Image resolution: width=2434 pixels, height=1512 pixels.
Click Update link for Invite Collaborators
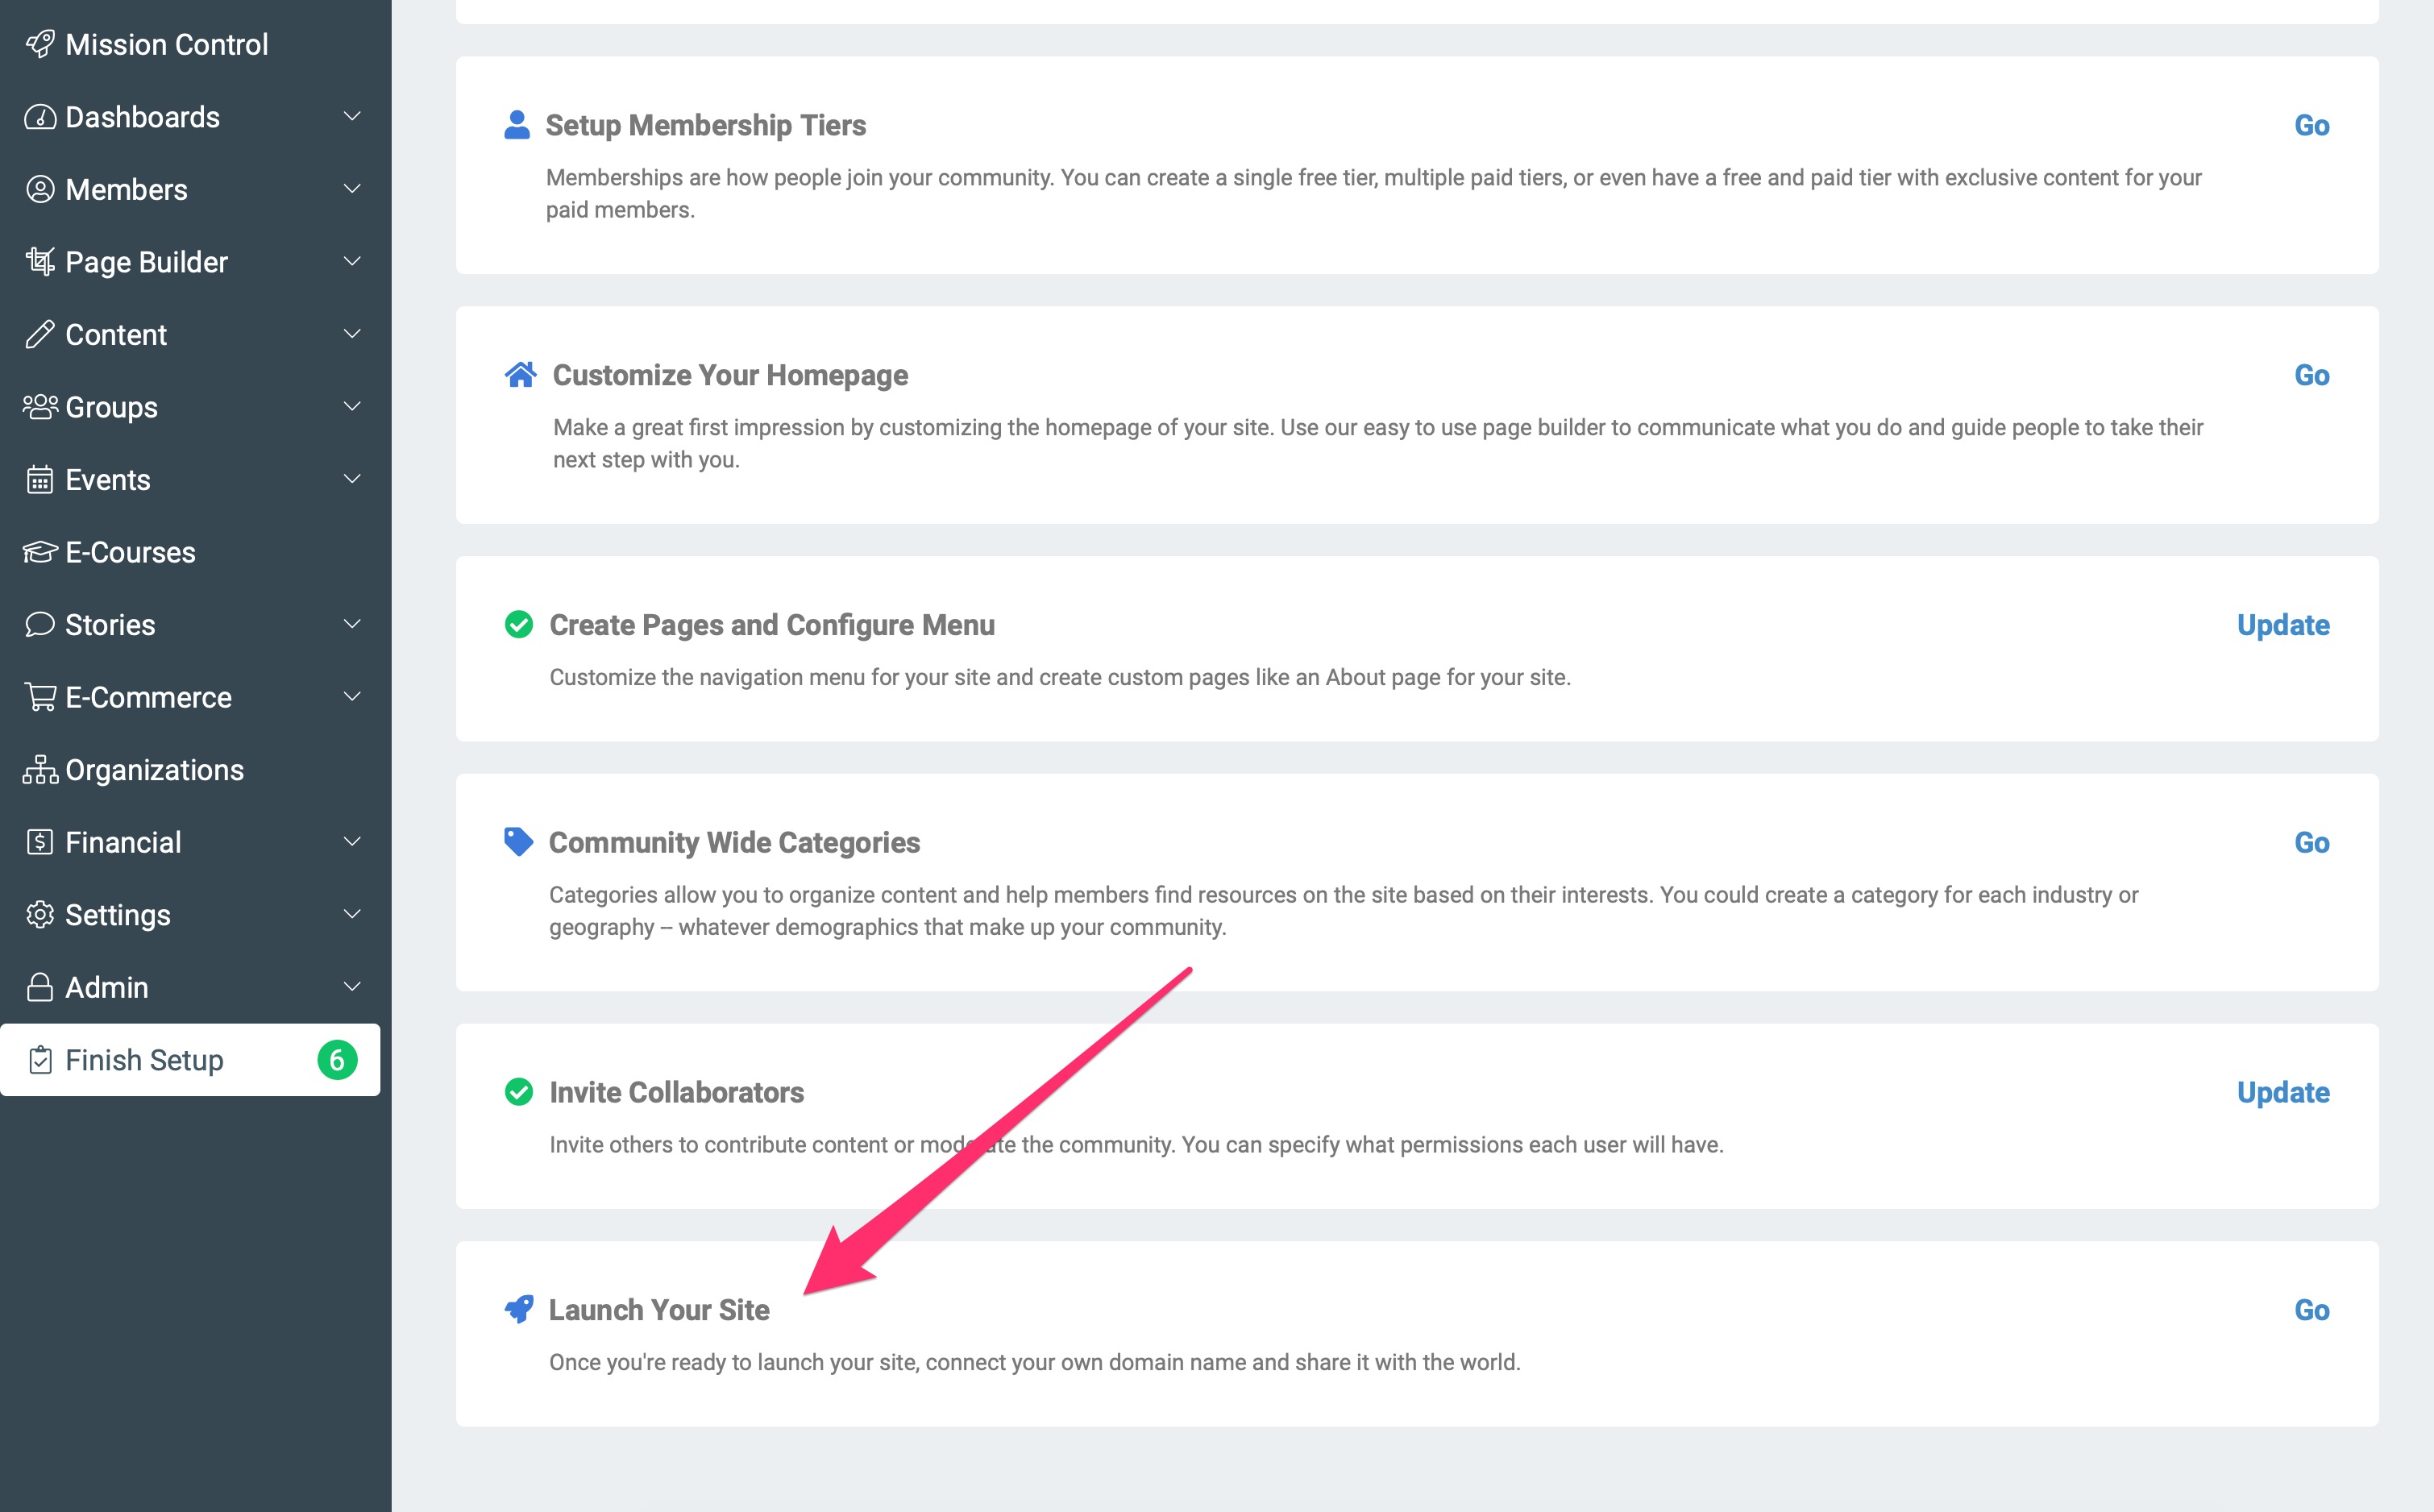[x=2283, y=1092]
